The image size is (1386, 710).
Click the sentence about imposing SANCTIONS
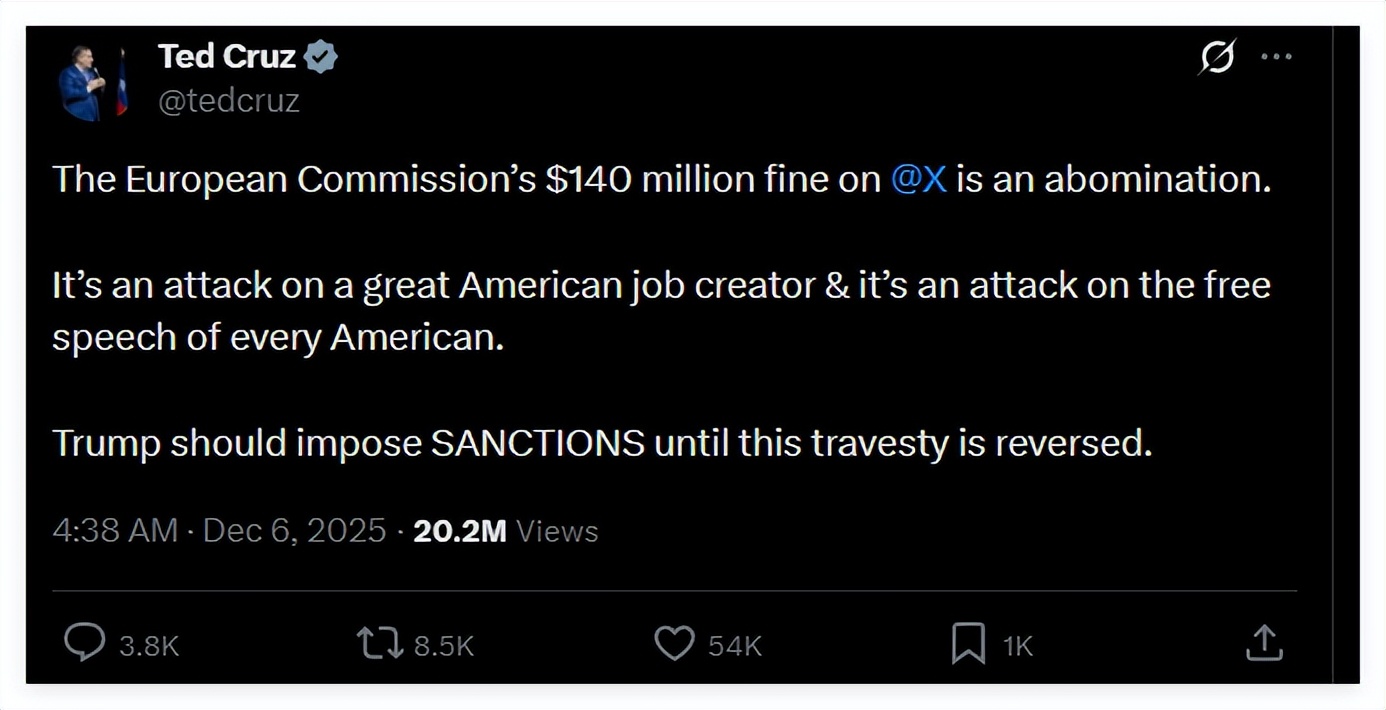(x=602, y=443)
